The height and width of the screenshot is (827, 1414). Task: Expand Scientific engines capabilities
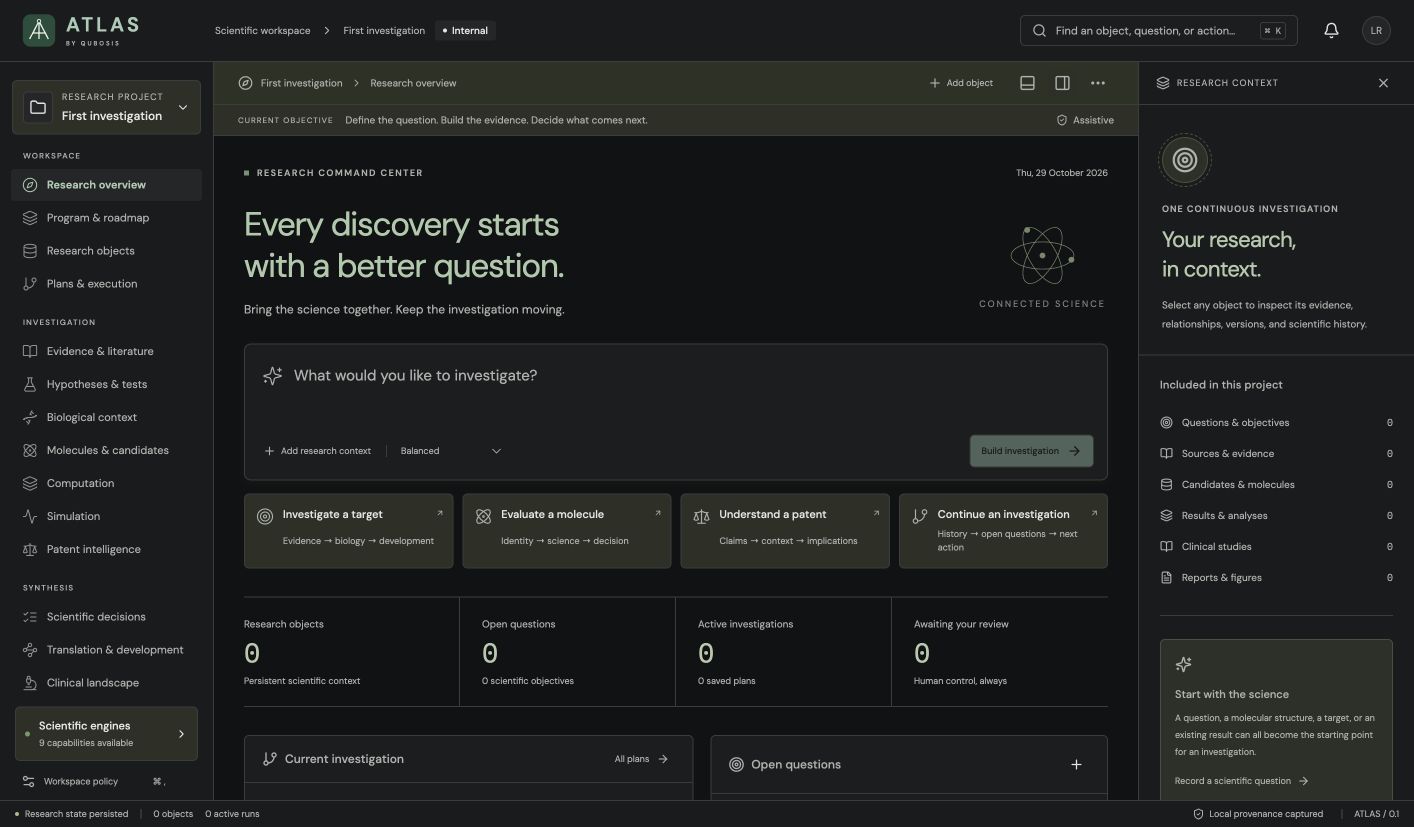[x=106, y=734]
